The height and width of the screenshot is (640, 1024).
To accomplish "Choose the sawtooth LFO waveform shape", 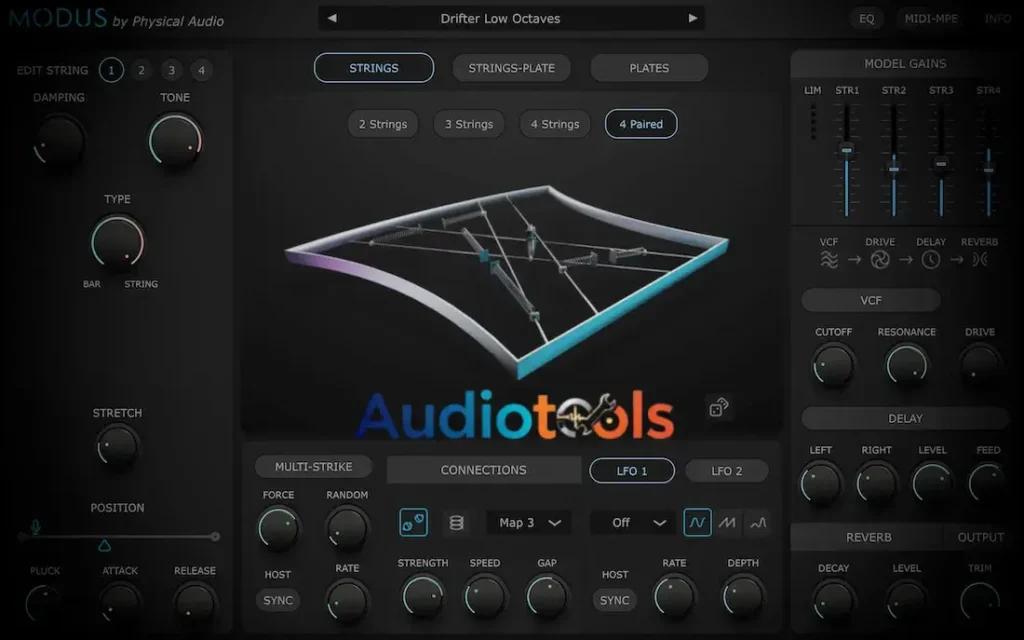I will point(727,522).
